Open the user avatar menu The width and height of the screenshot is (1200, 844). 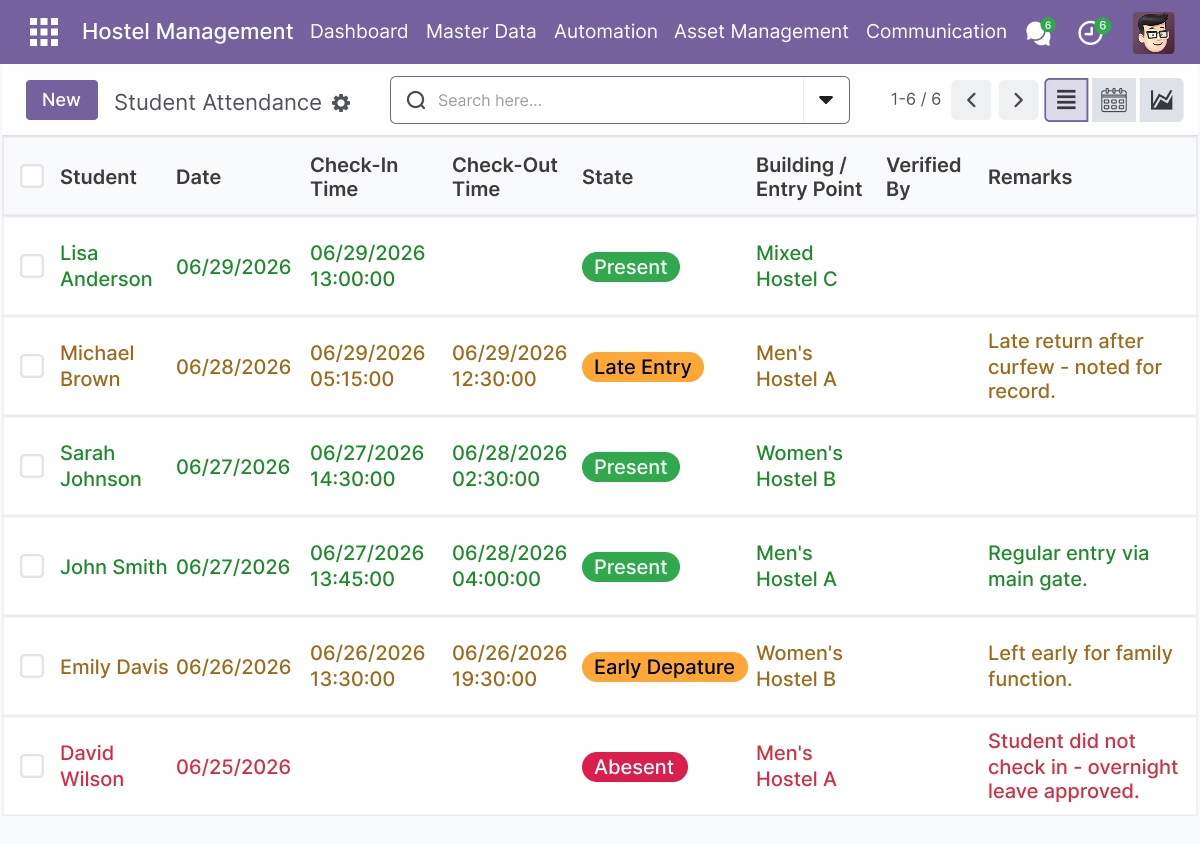pos(1153,33)
